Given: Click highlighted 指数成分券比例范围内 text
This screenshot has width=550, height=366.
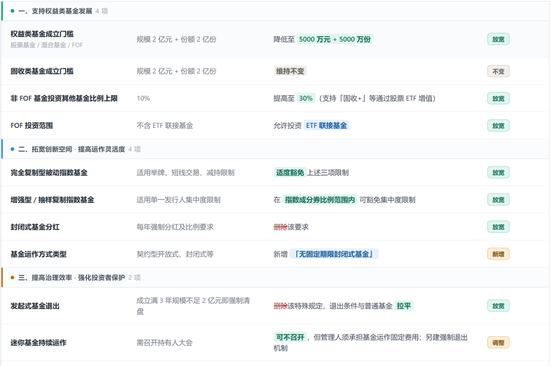Looking at the screenshot, I should click(320, 200).
